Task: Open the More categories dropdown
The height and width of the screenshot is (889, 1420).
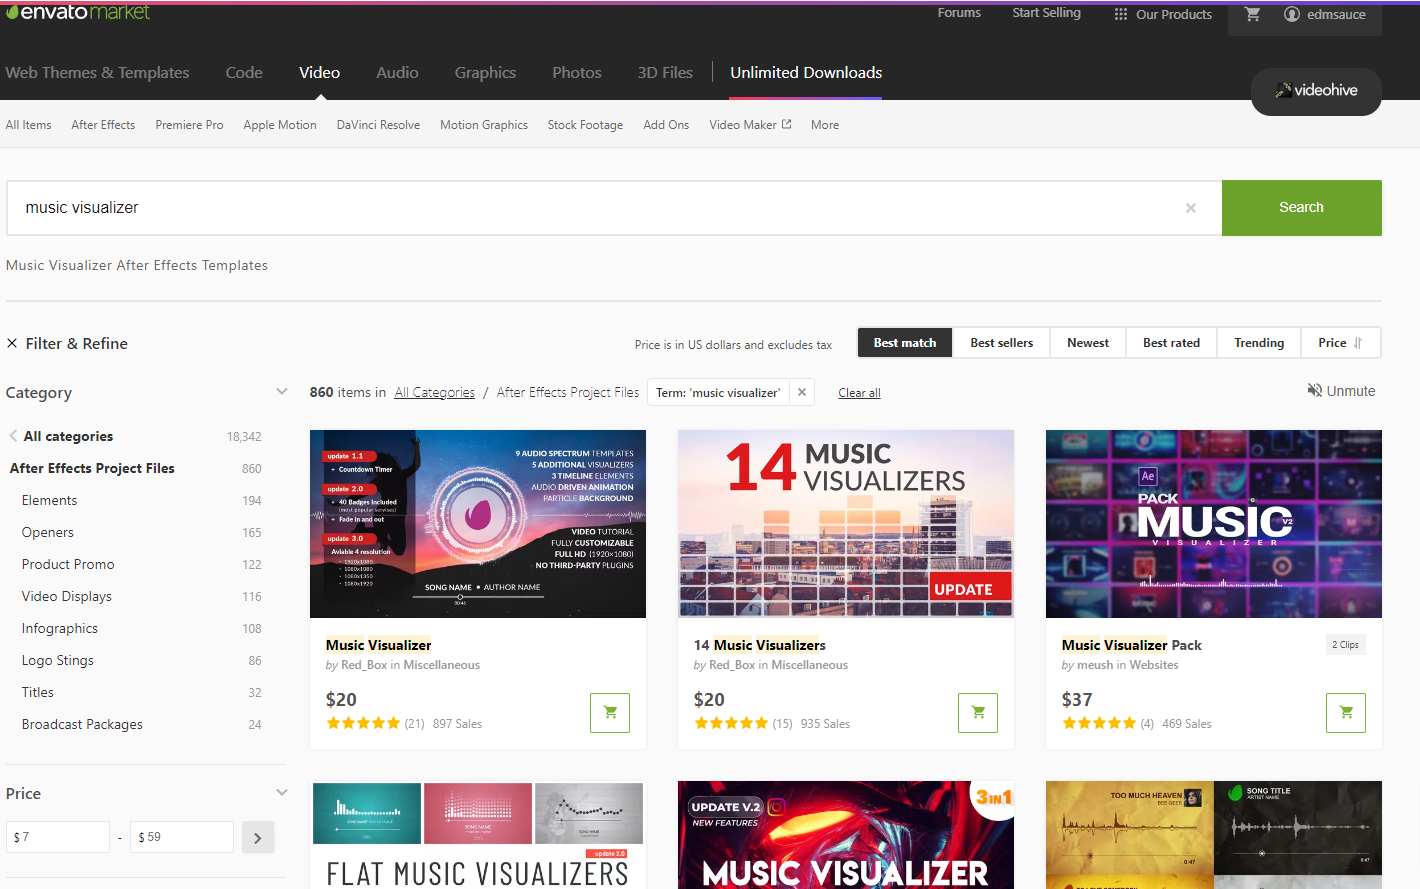Action: pos(824,124)
